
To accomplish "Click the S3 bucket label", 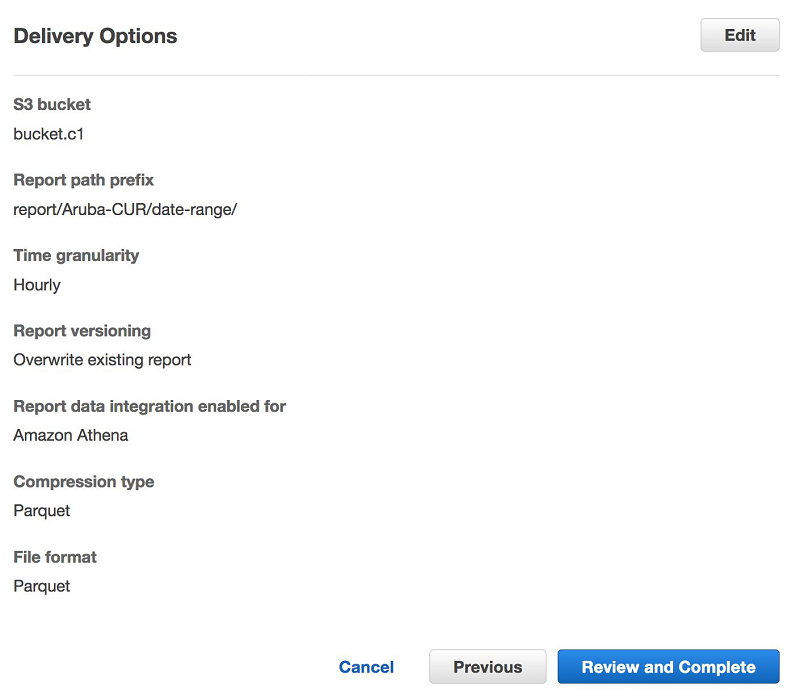I will coord(52,104).
